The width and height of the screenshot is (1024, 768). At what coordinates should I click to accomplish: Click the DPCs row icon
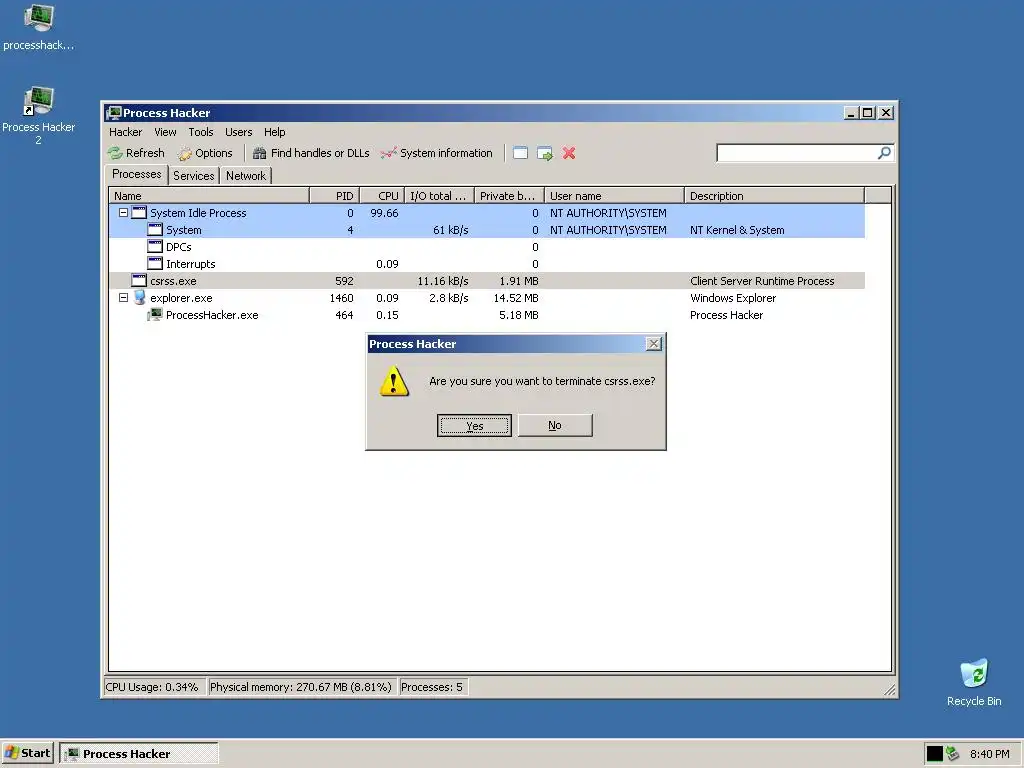click(x=155, y=247)
